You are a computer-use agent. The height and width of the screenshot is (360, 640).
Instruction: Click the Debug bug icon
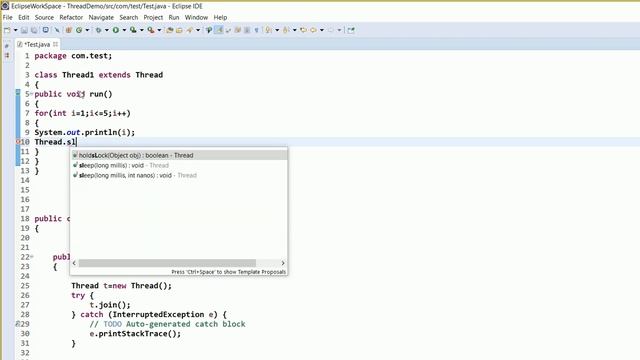pyautogui.click(x=98, y=30)
